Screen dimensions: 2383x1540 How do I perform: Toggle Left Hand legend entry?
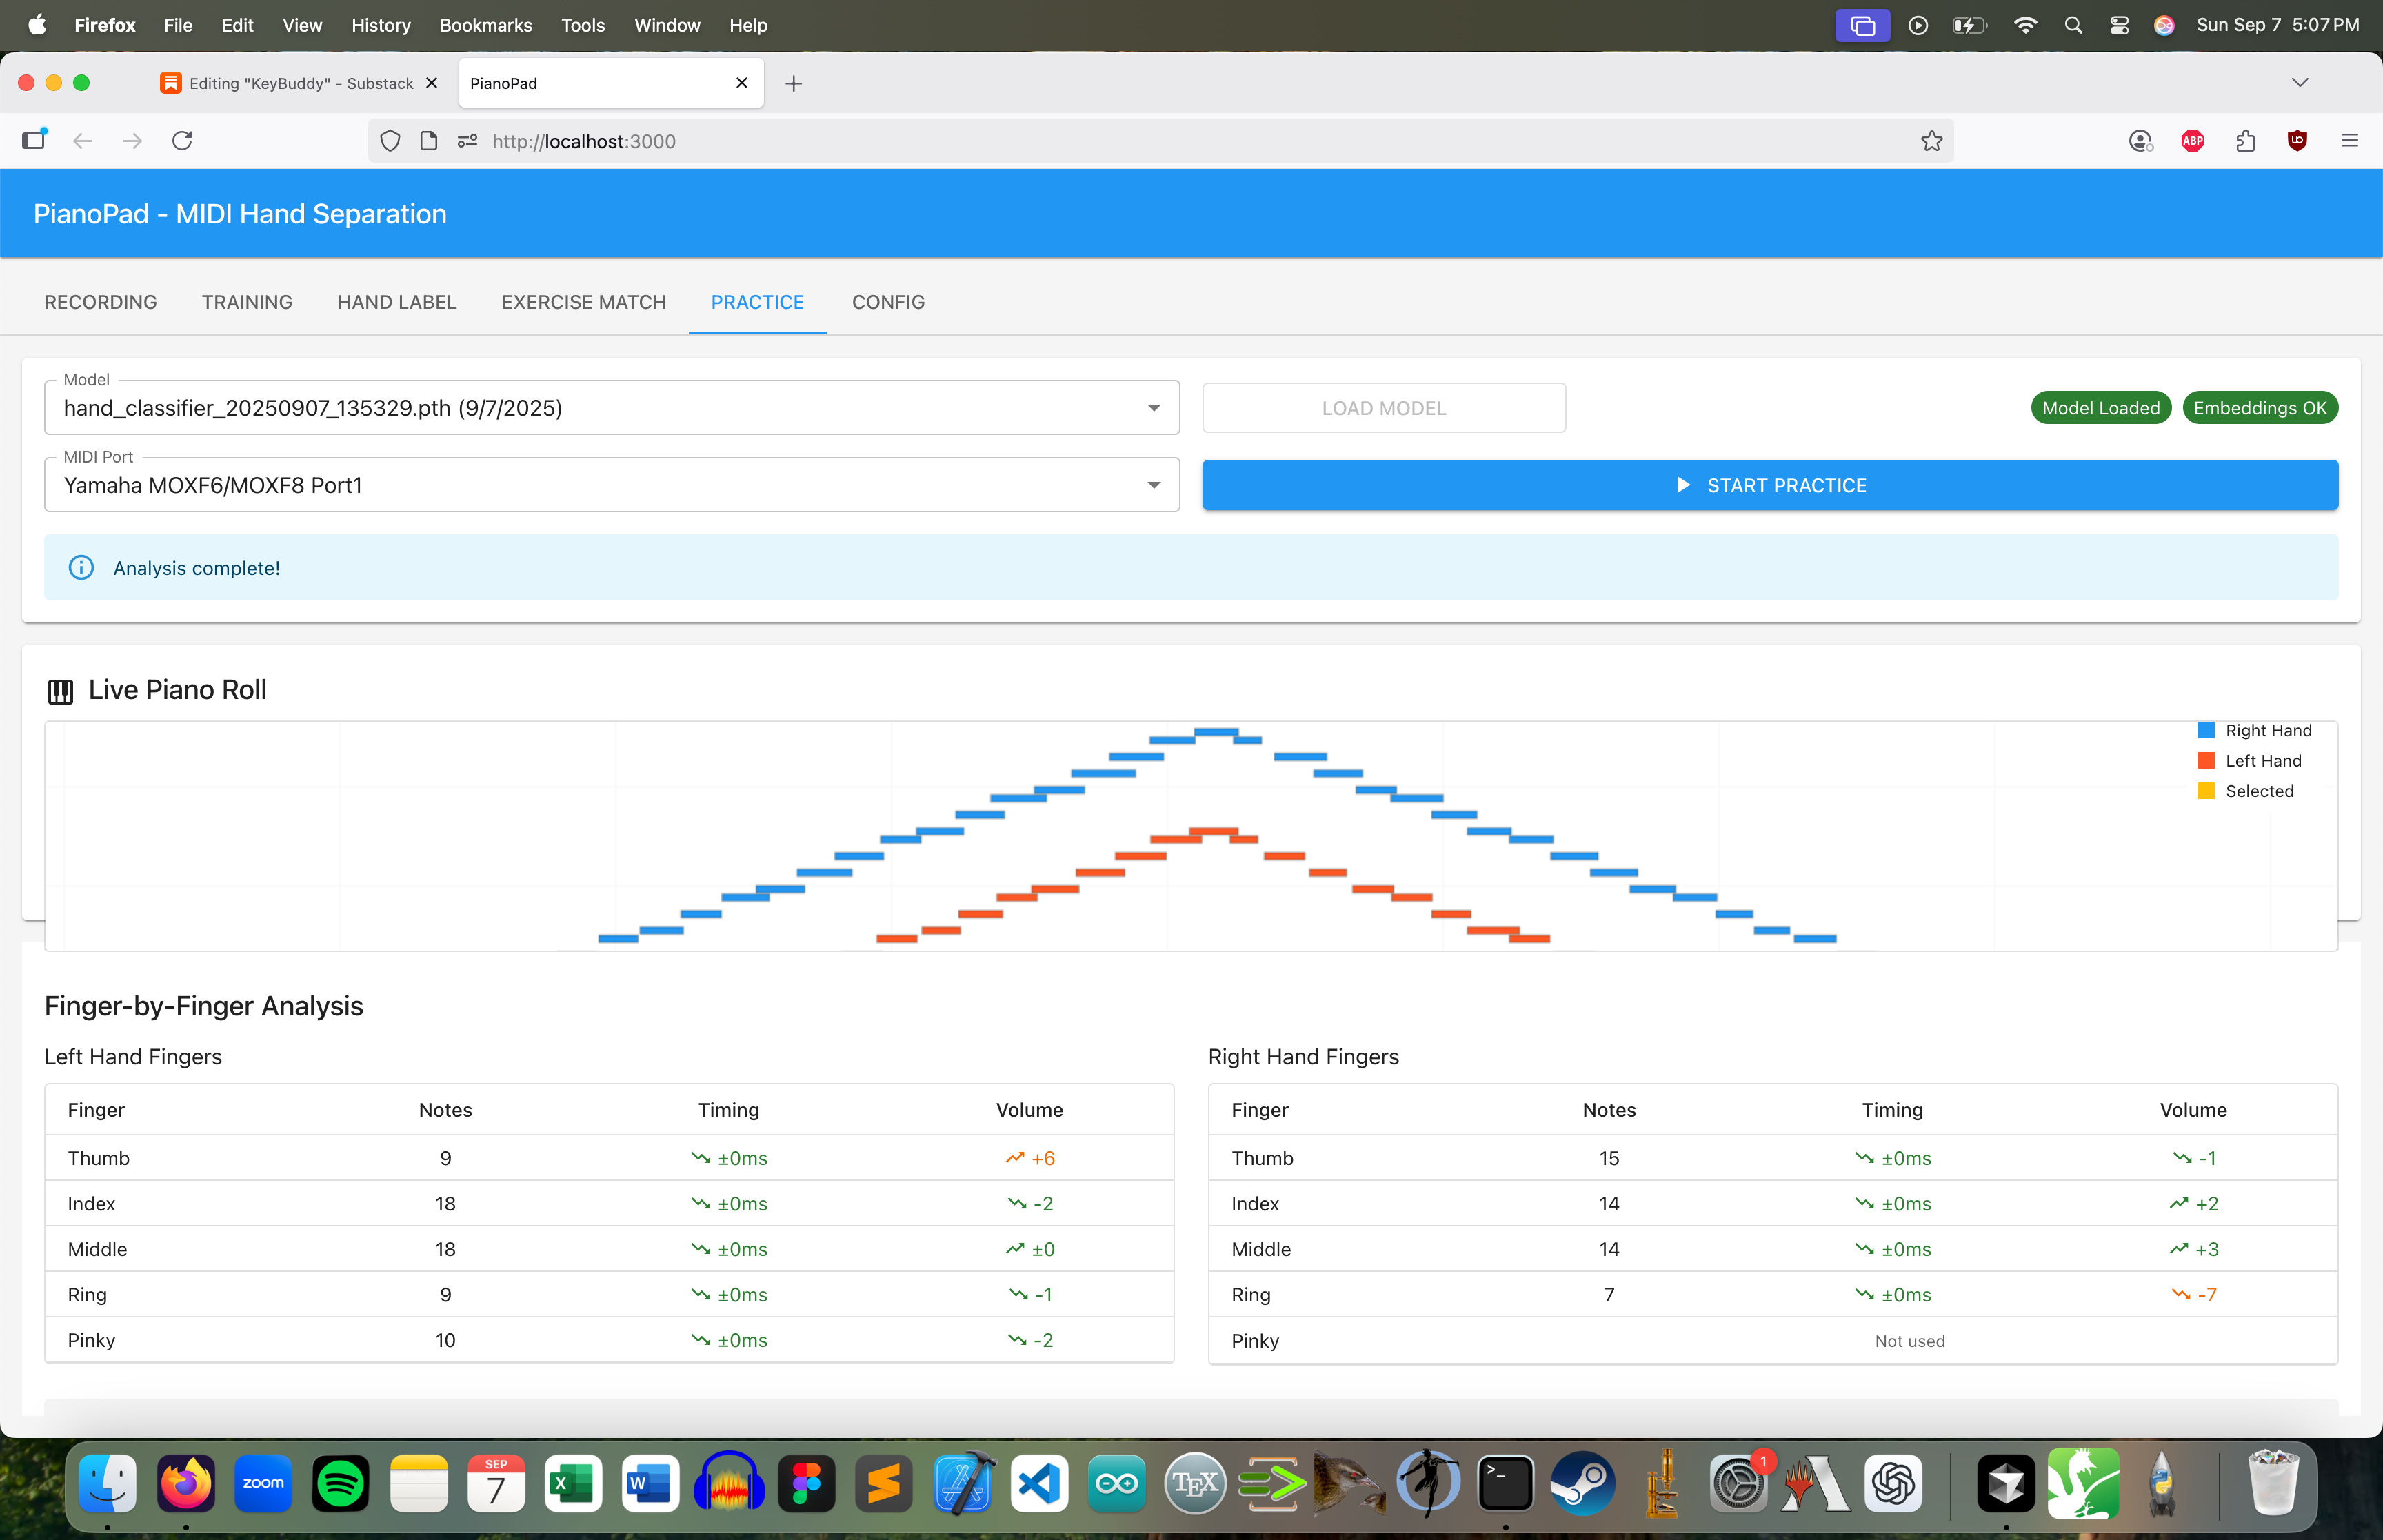pos(2250,761)
